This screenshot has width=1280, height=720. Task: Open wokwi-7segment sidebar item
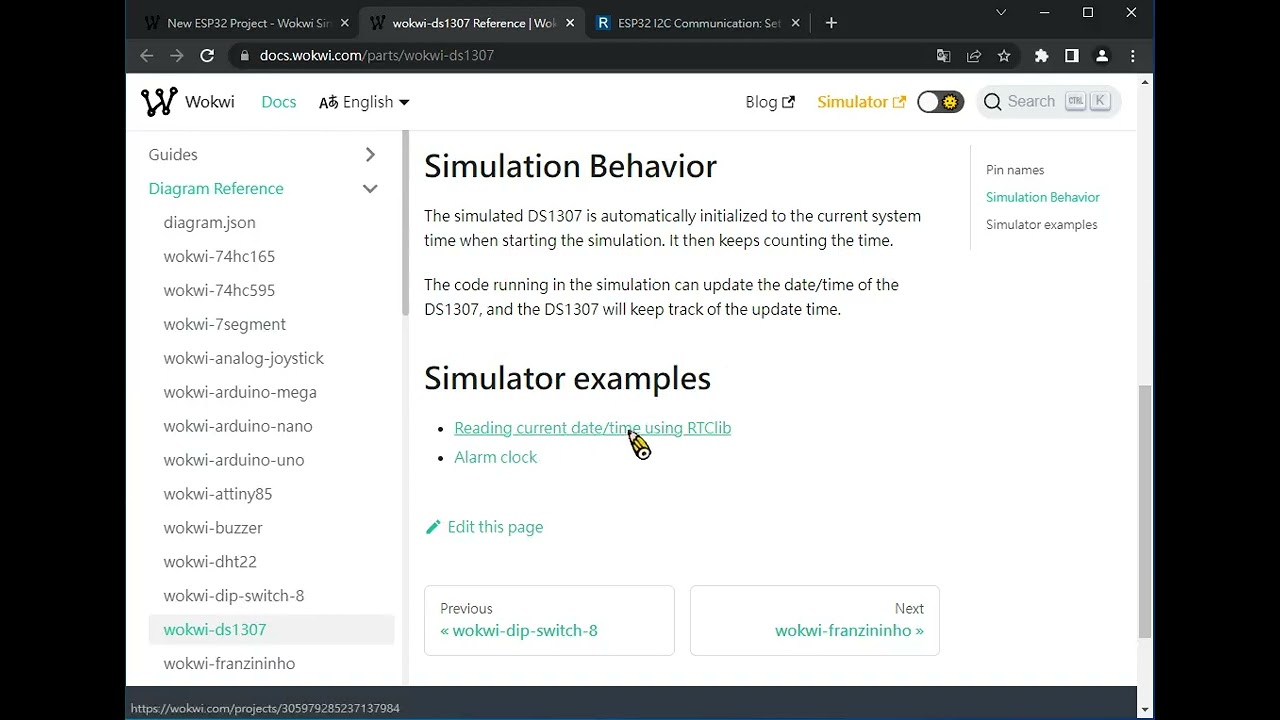coord(271,325)
